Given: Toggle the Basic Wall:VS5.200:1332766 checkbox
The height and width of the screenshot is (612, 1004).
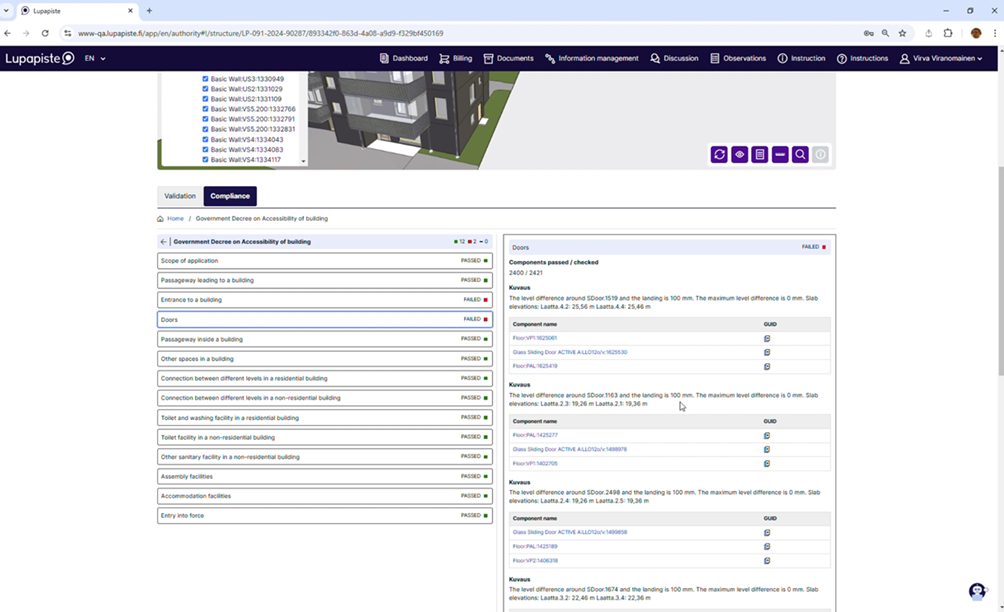Looking at the screenshot, I should point(206,109).
